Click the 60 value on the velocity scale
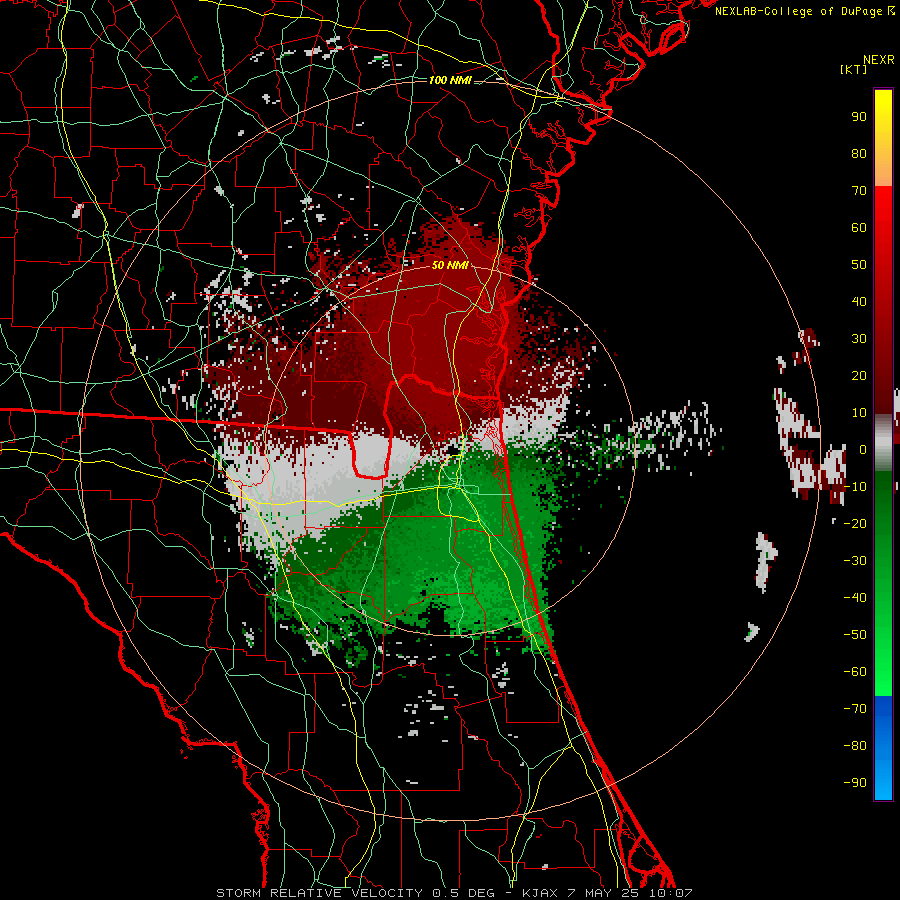This screenshot has width=900, height=900. (859, 227)
